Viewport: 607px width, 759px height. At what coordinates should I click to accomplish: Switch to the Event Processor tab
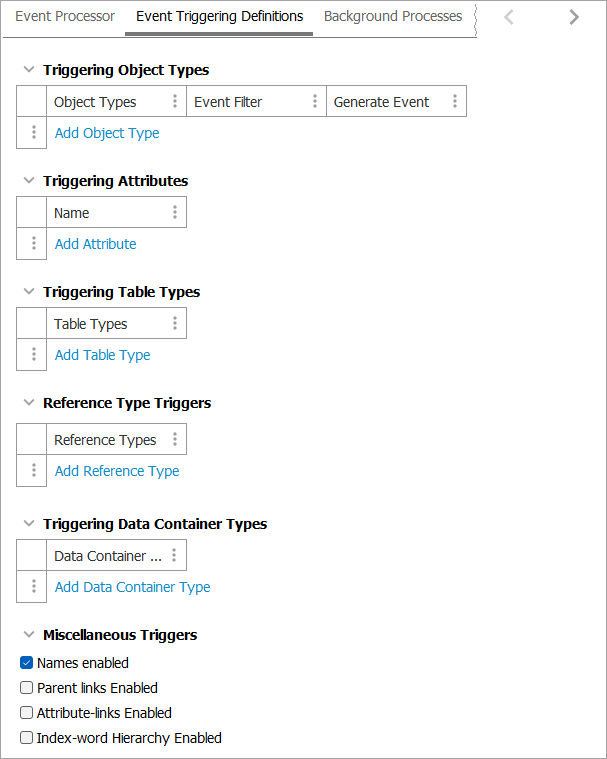[x=65, y=17]
